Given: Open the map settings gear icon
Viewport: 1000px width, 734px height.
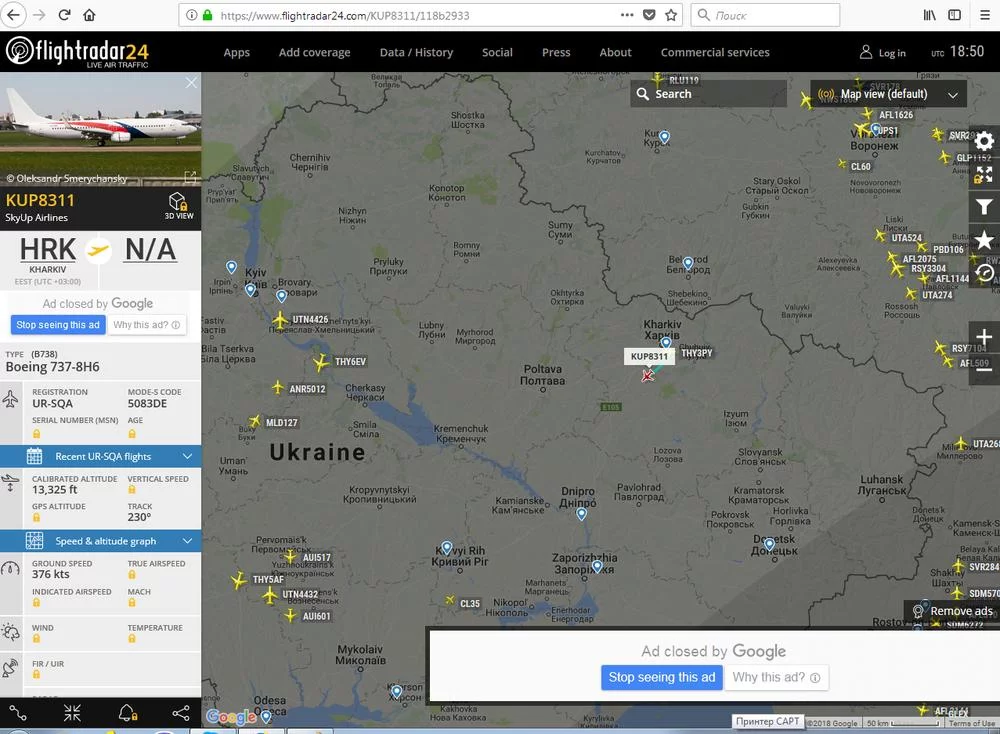Looking at the screenshot, I should (984, 141).
